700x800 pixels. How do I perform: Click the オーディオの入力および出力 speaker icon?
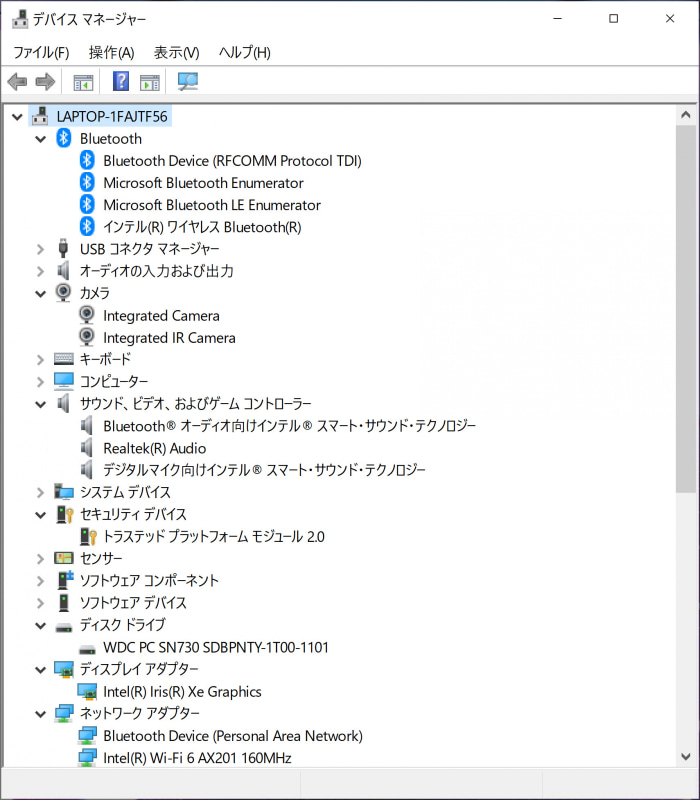tap(63, 270)
